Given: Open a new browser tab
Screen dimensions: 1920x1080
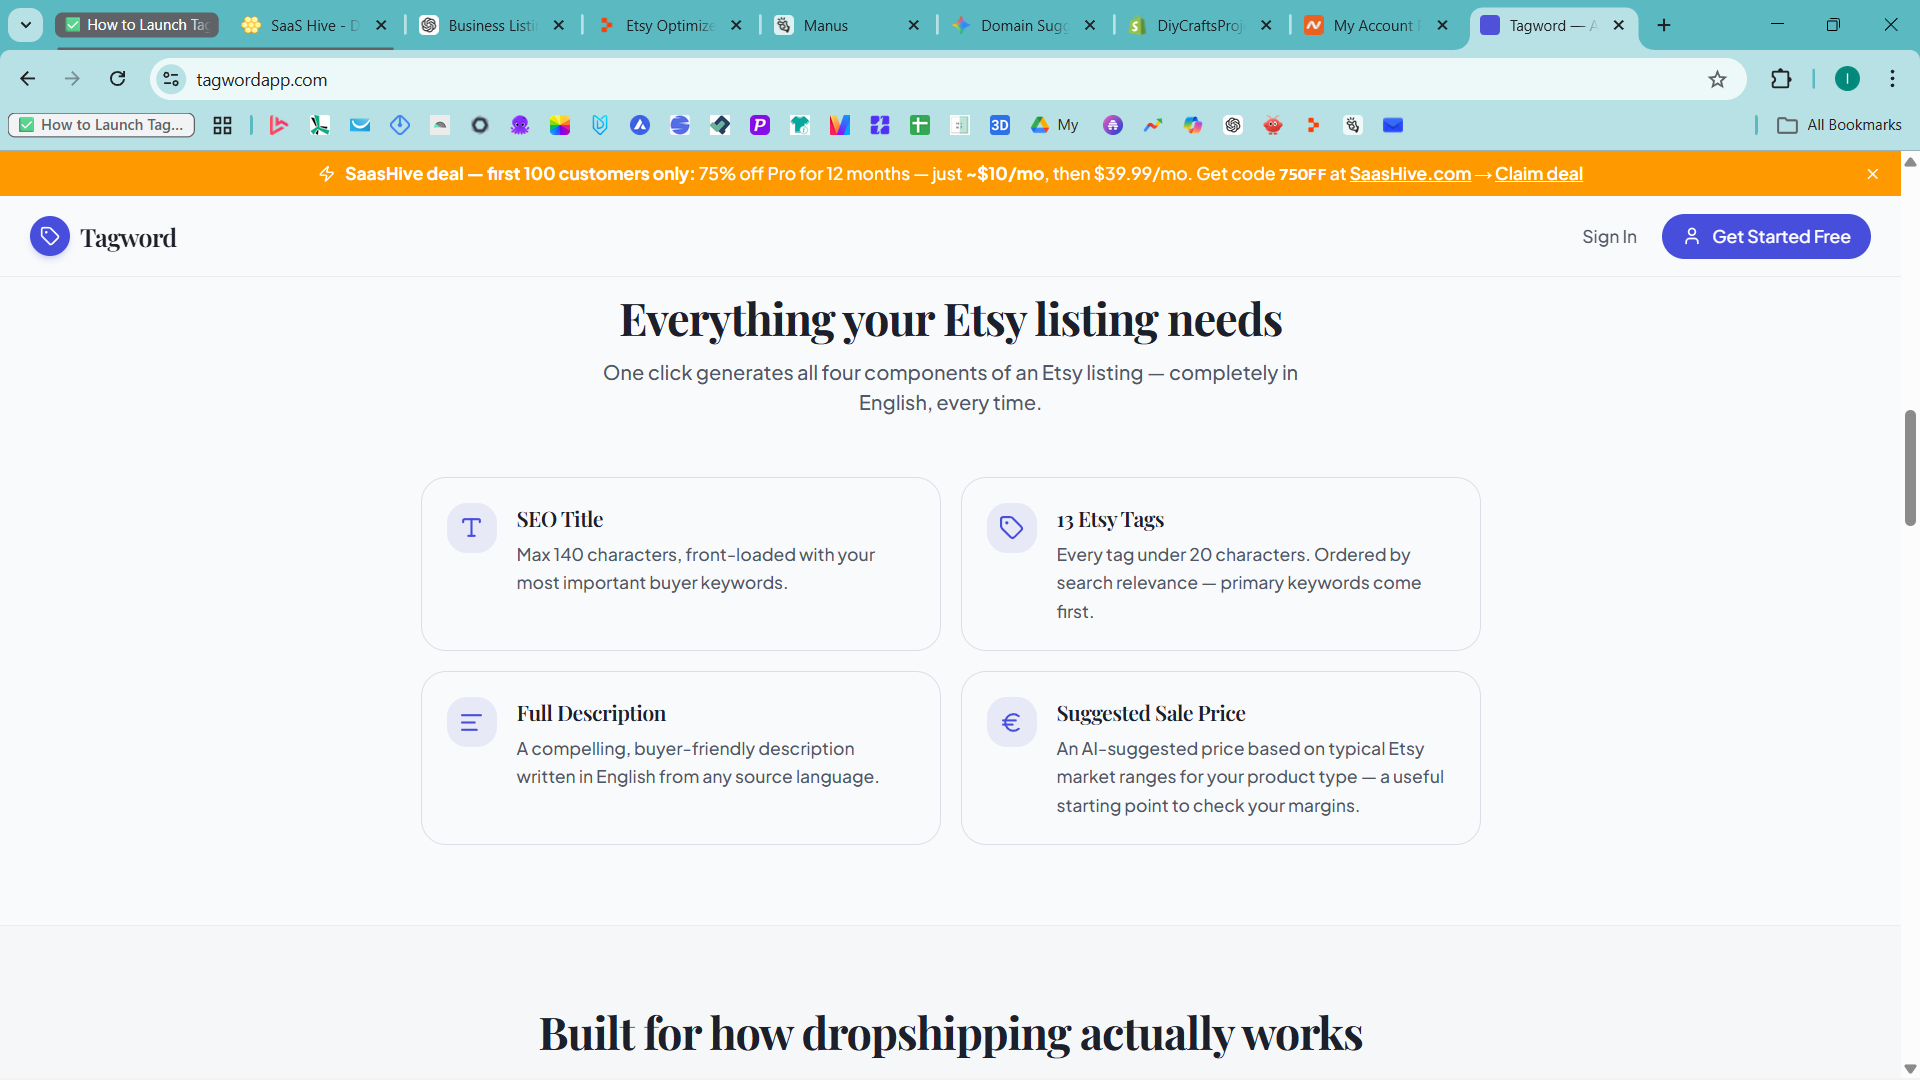Looking at the screenshot, I should [x=1664, y=25].
